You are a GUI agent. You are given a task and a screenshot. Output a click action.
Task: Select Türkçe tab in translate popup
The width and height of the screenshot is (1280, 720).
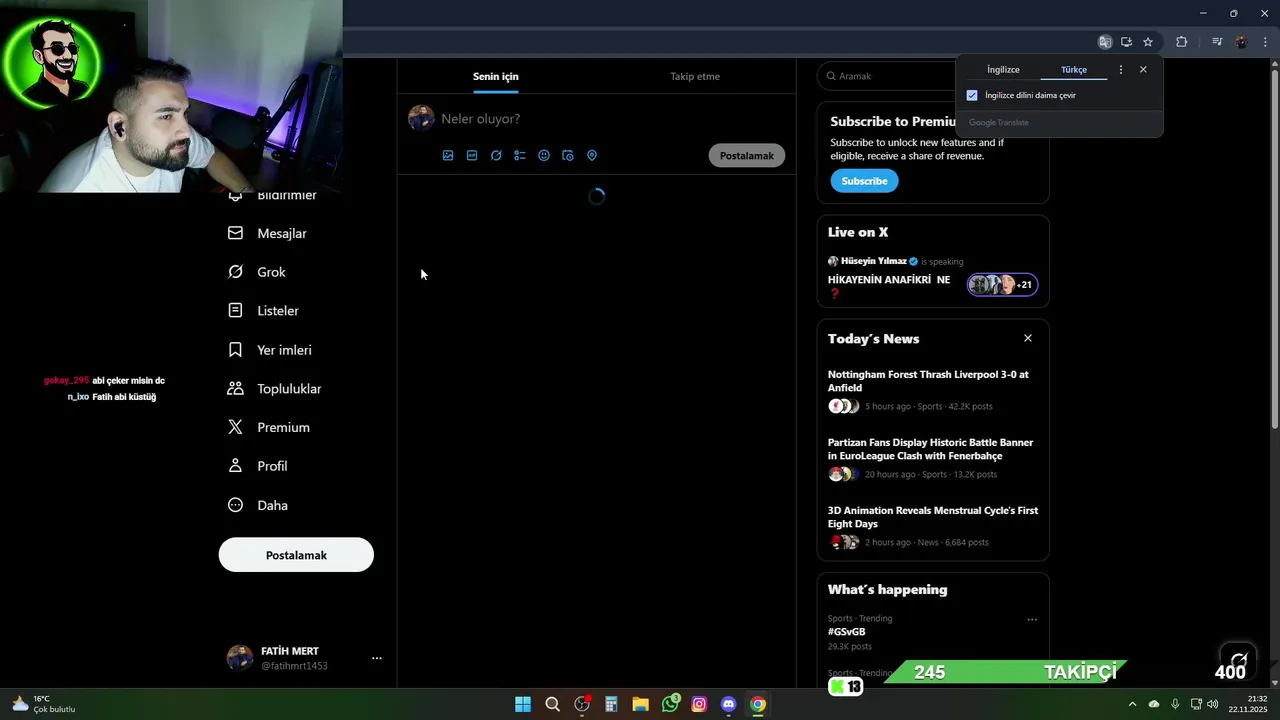point(1074,70)
